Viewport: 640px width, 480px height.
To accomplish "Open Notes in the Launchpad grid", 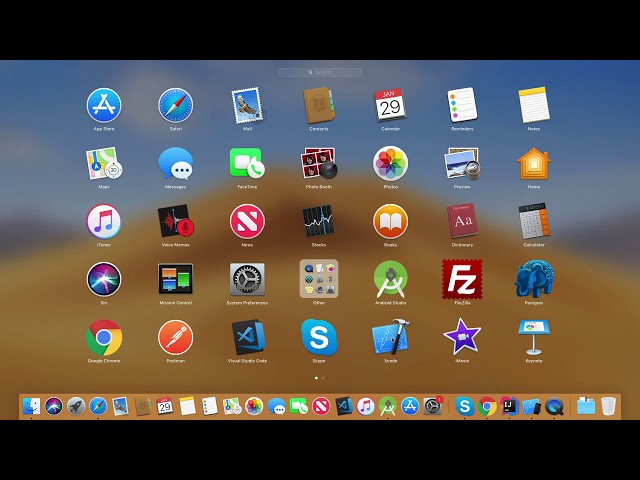I will pos(533,105).
